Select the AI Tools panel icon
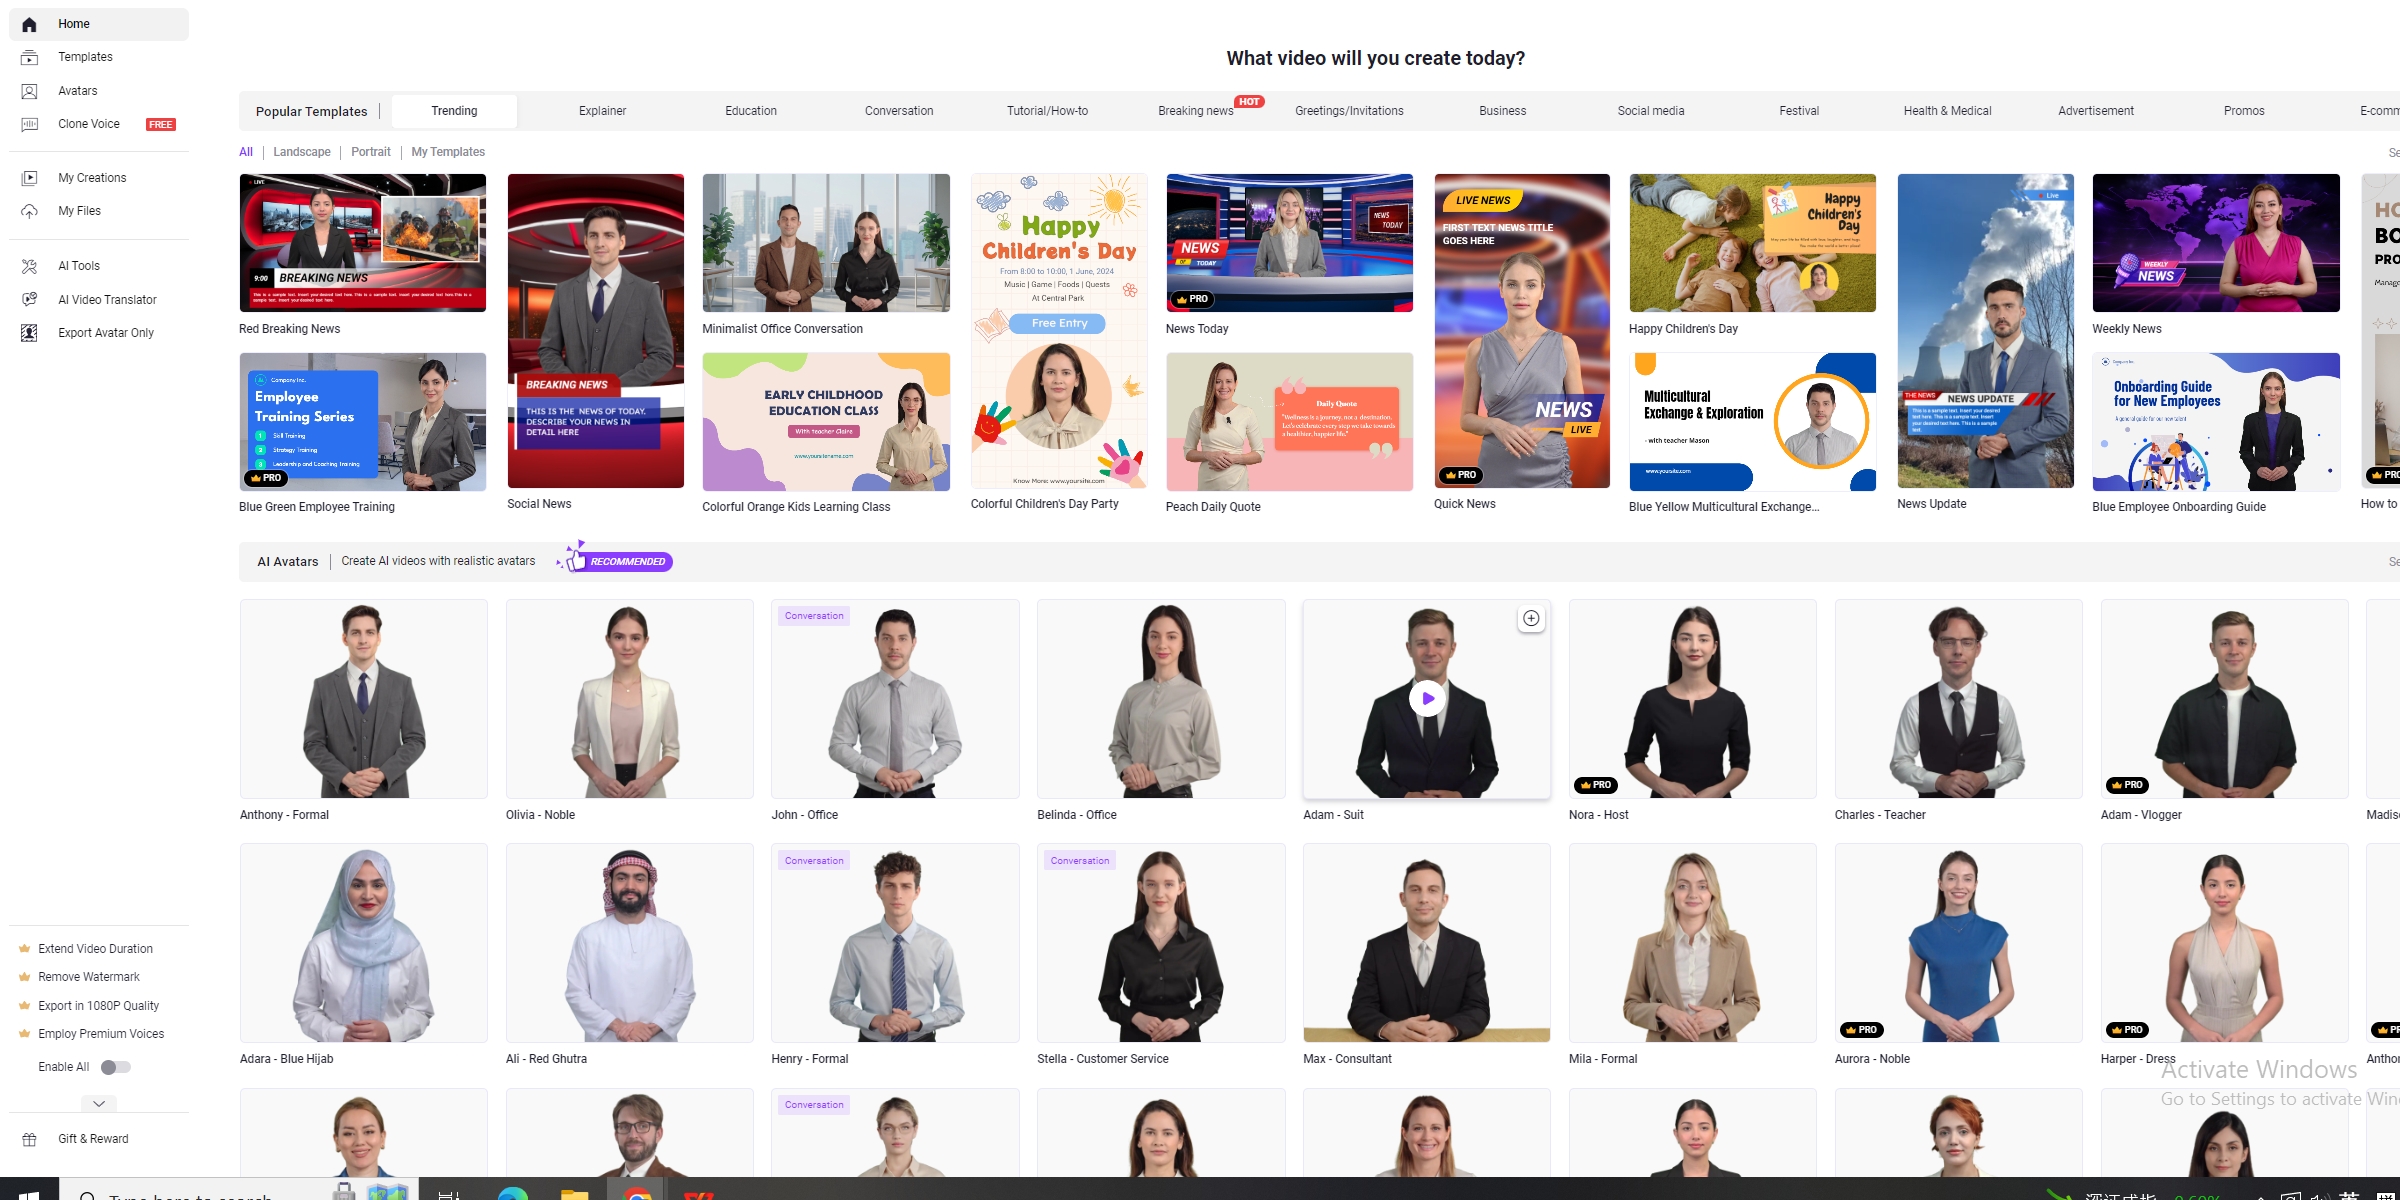 pos(29,265)
